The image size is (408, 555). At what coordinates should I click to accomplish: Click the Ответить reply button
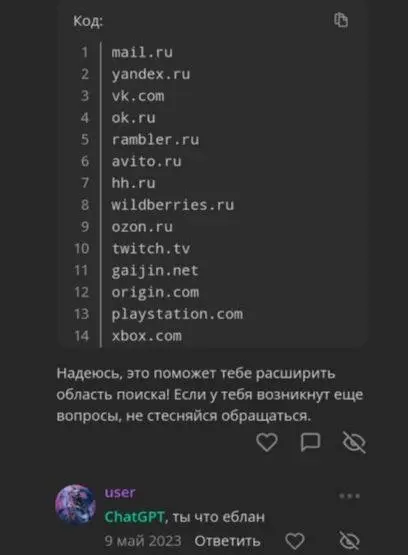coord(227,541)
